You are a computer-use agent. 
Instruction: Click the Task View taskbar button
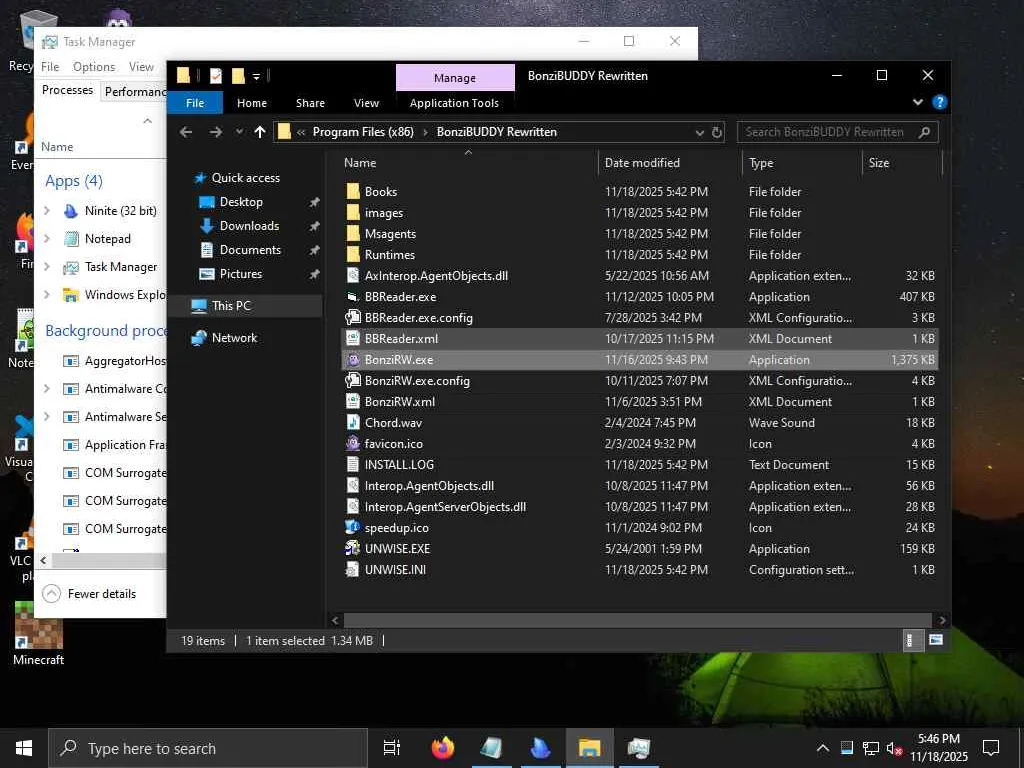pos(392,748)
